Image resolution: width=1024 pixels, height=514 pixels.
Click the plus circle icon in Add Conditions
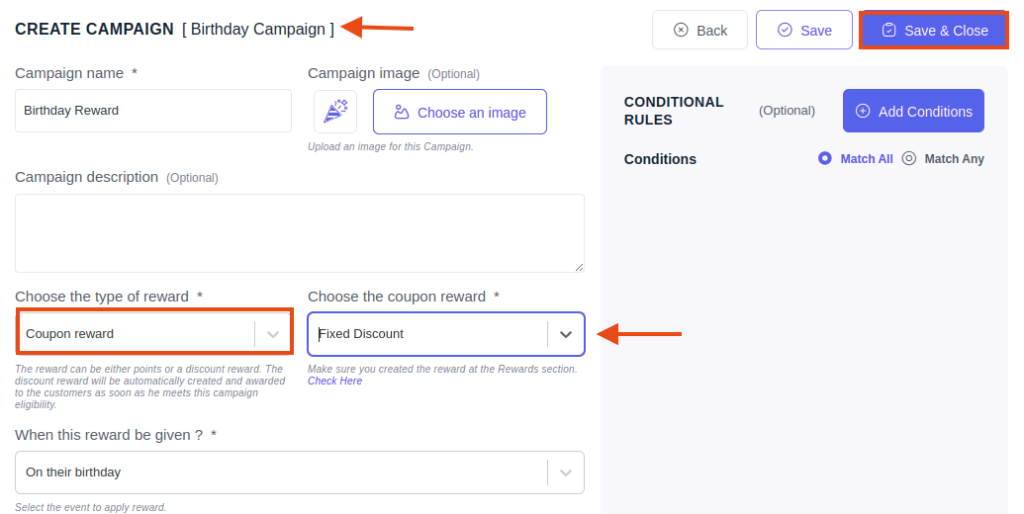863,111
